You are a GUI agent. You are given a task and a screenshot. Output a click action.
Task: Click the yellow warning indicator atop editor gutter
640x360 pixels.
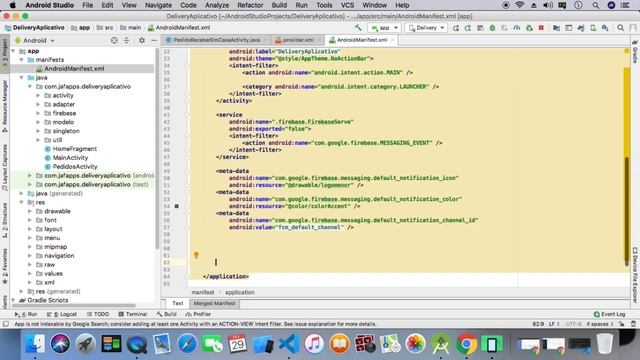[627, 51]
